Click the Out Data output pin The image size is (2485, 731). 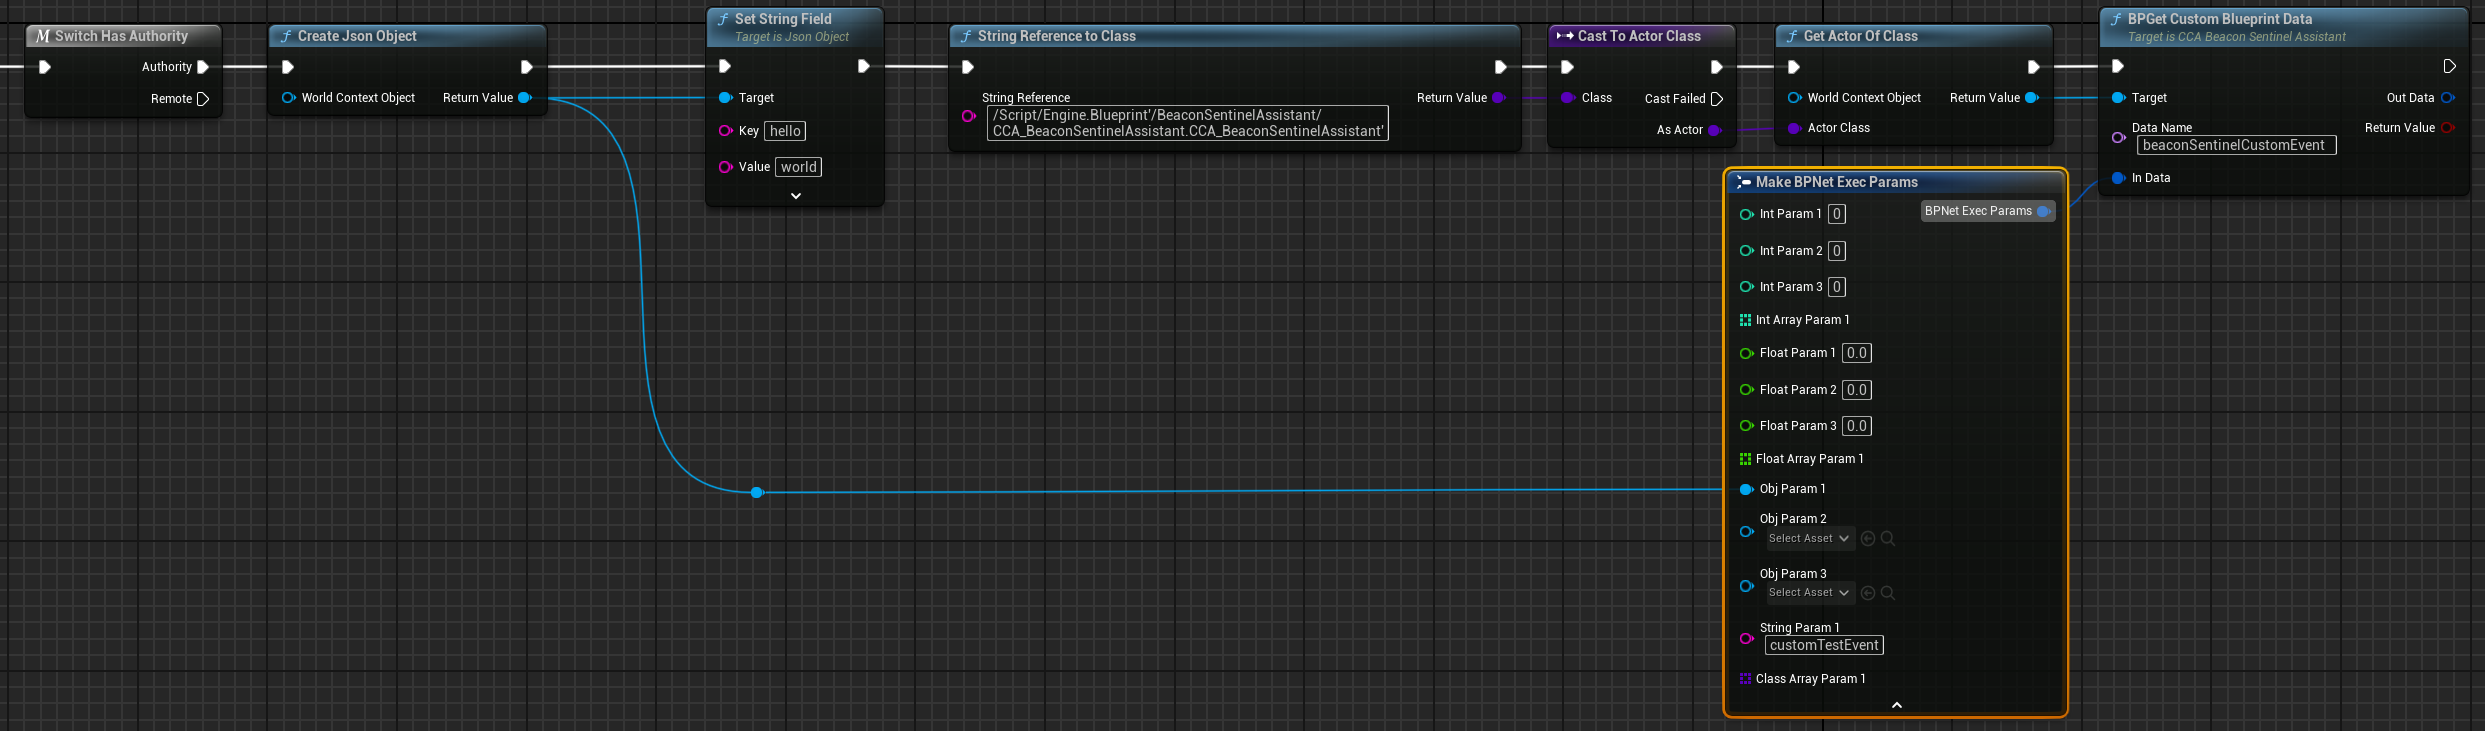click(x=2447, y=98)
